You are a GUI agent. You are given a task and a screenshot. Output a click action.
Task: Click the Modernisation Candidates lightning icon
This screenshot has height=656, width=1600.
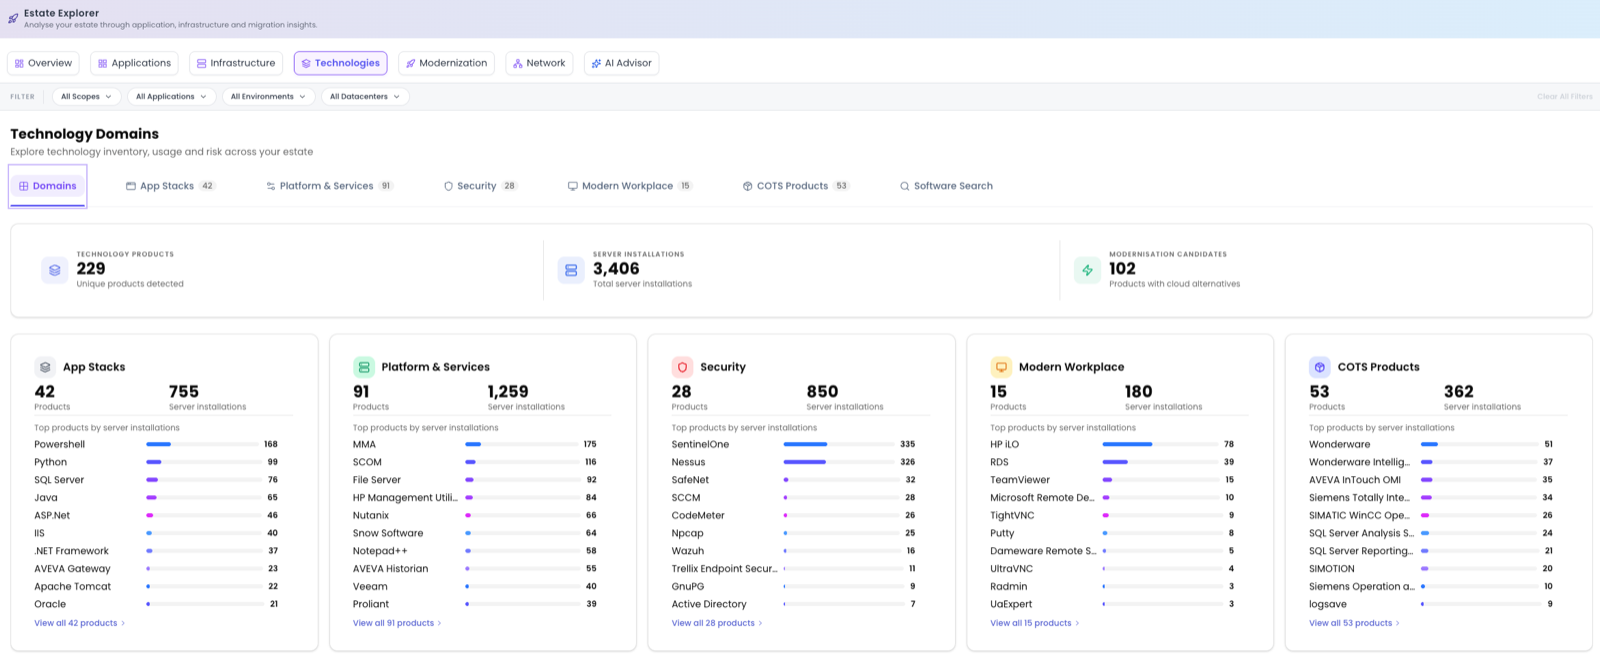(1087, 270)
